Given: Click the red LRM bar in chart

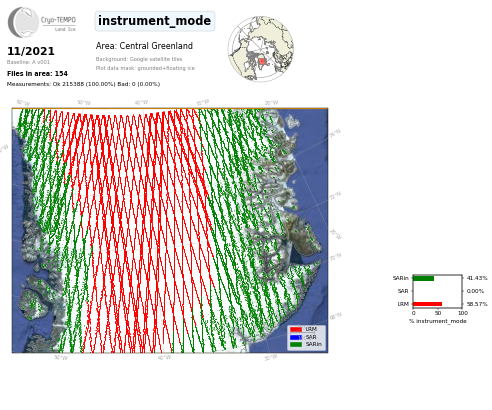Looking at the screenshot, I should 428,304.
